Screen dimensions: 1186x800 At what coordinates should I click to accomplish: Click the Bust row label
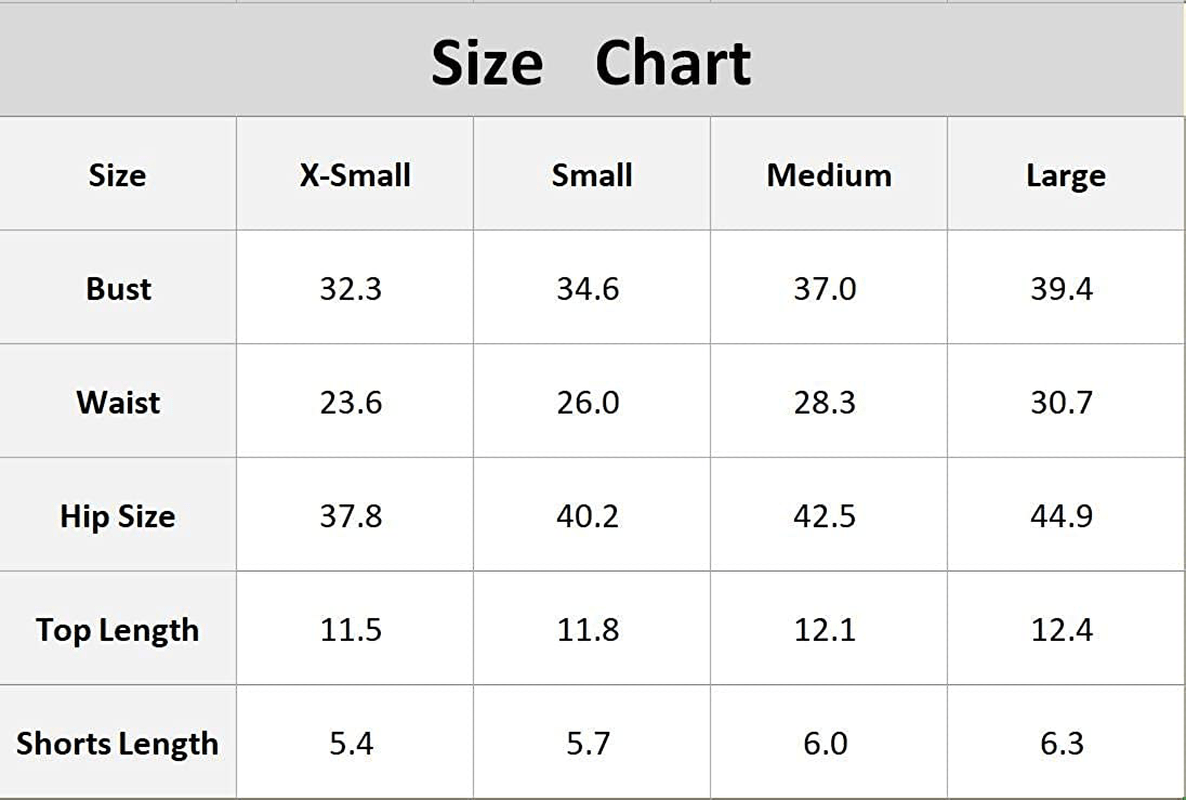118,289
